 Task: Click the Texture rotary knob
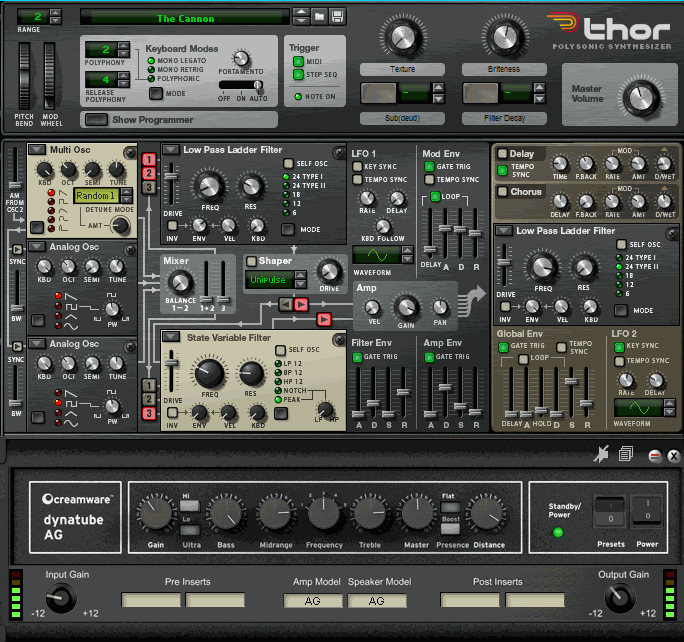[403, 37]
